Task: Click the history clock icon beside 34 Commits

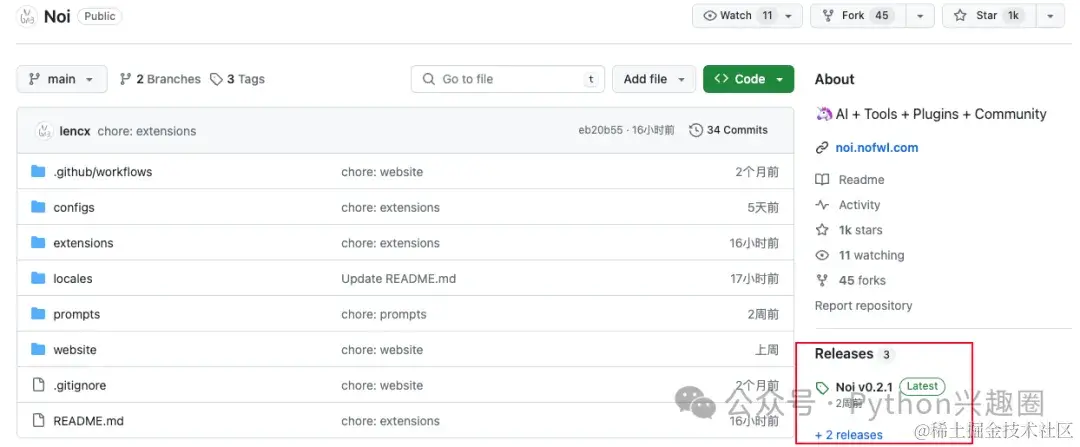Action: point(696,130)
